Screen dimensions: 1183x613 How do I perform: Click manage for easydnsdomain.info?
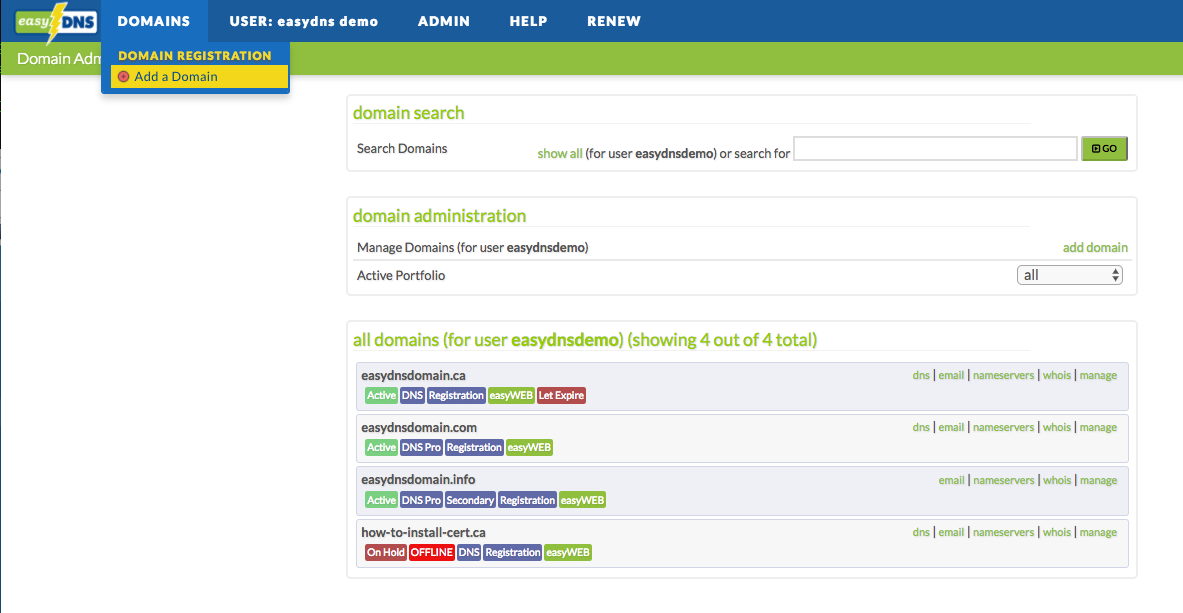1098,480
